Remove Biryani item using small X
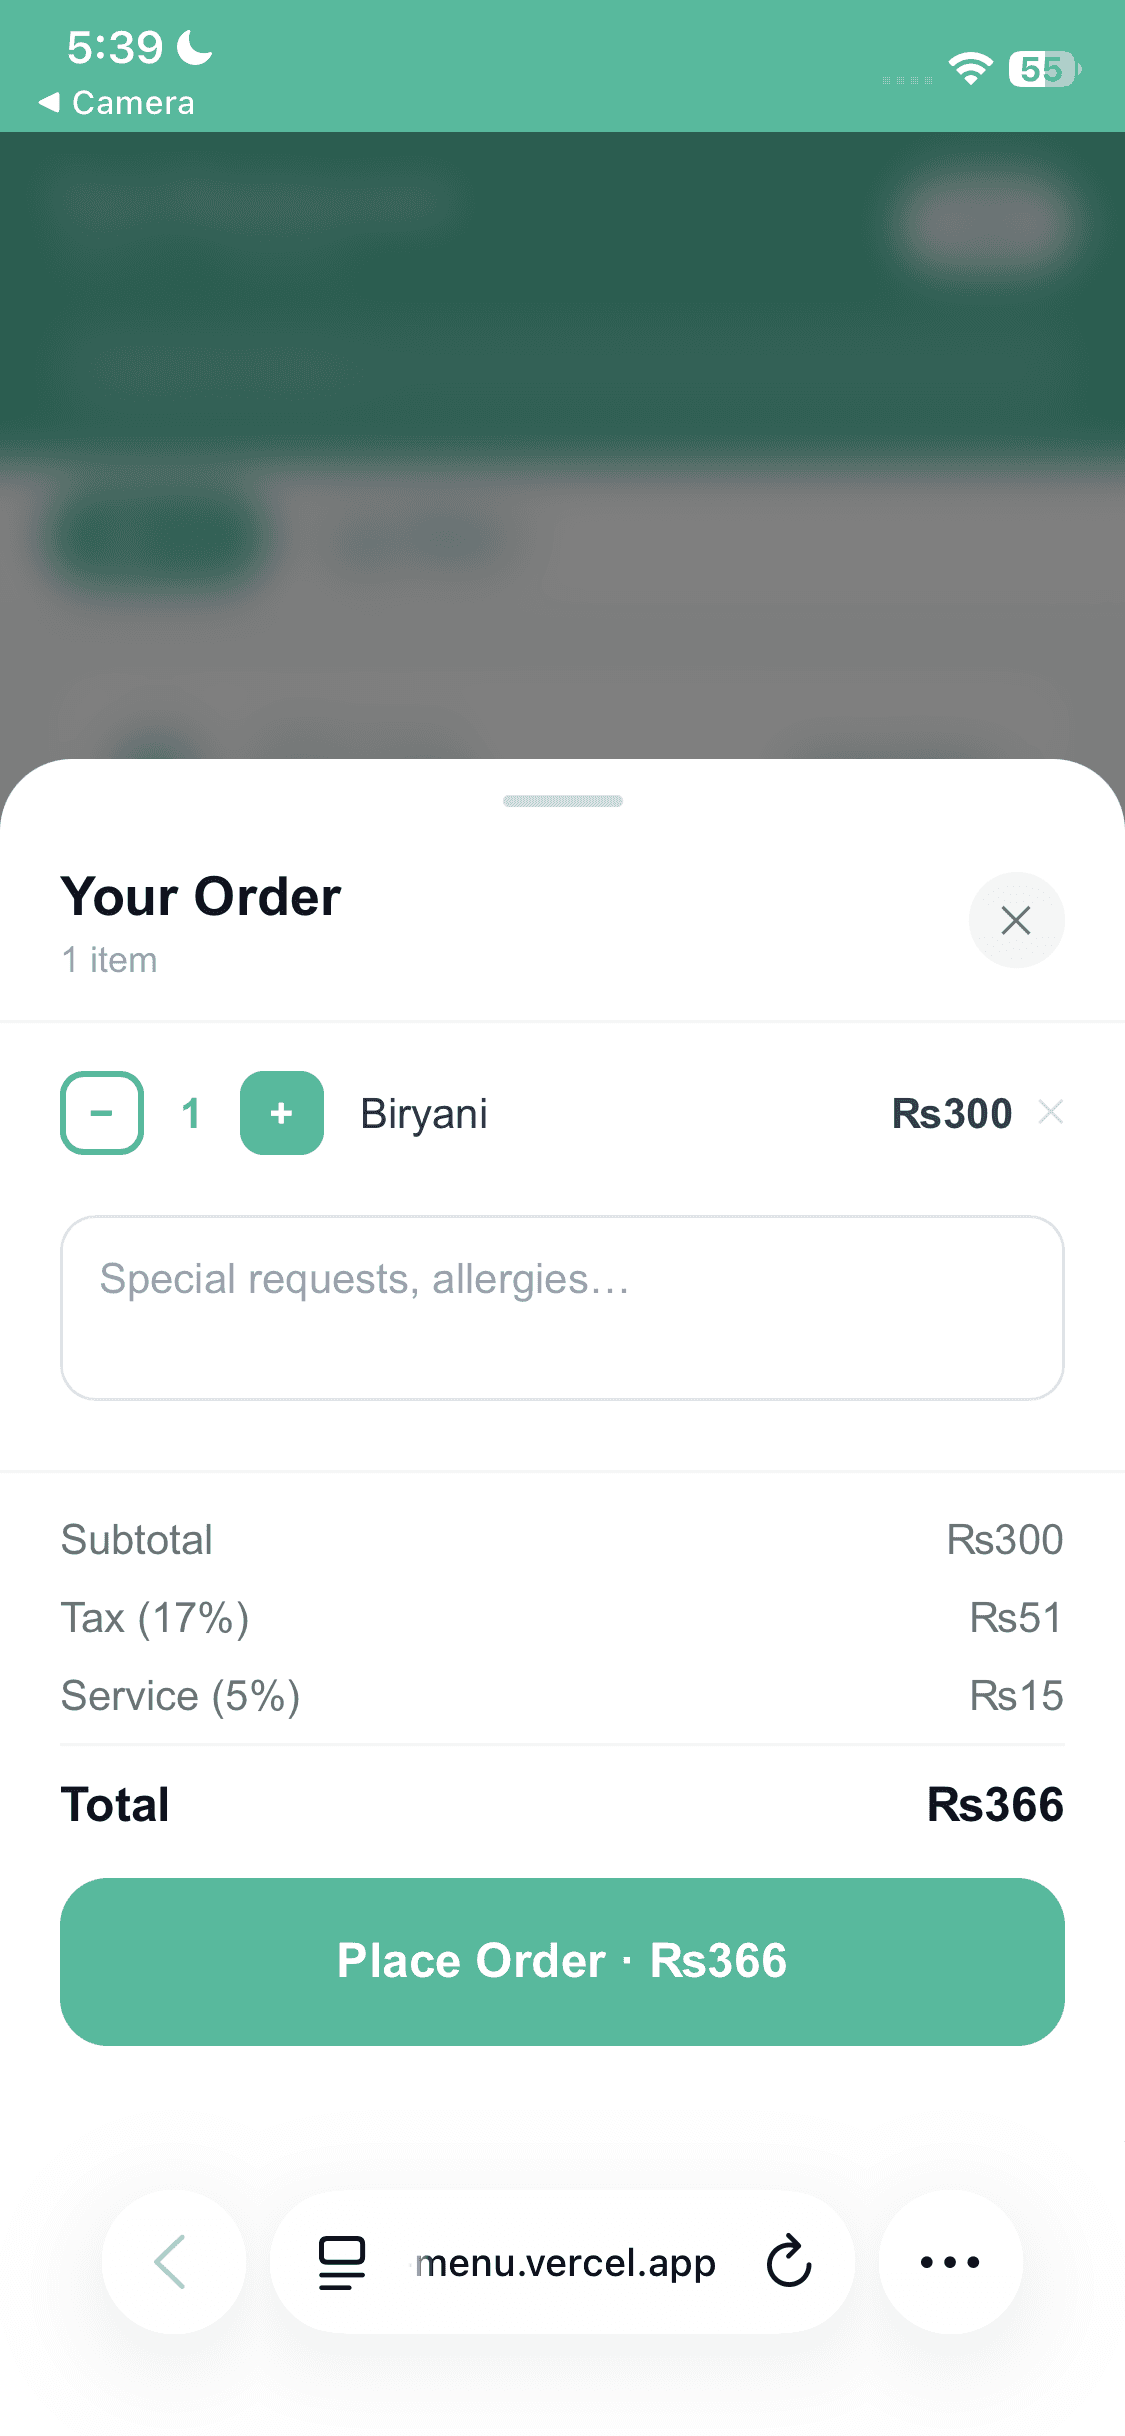 pyautogui.click(x=1050, y=1112)
